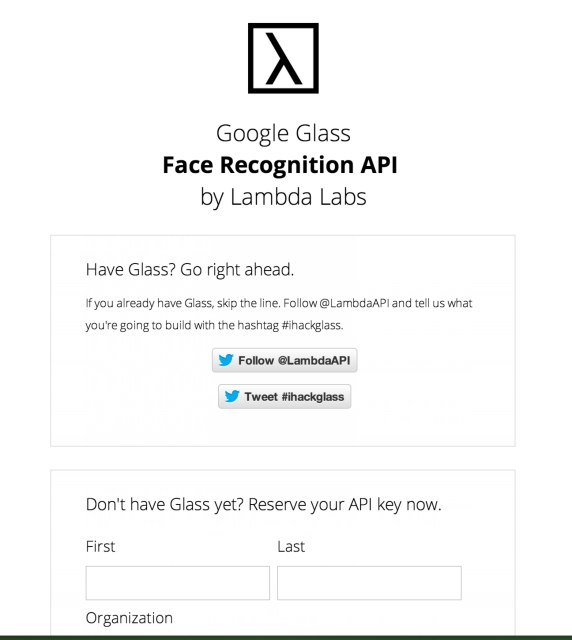
Task: Click the Twitter bird on the Follow button
Action: tap(226, 360)
